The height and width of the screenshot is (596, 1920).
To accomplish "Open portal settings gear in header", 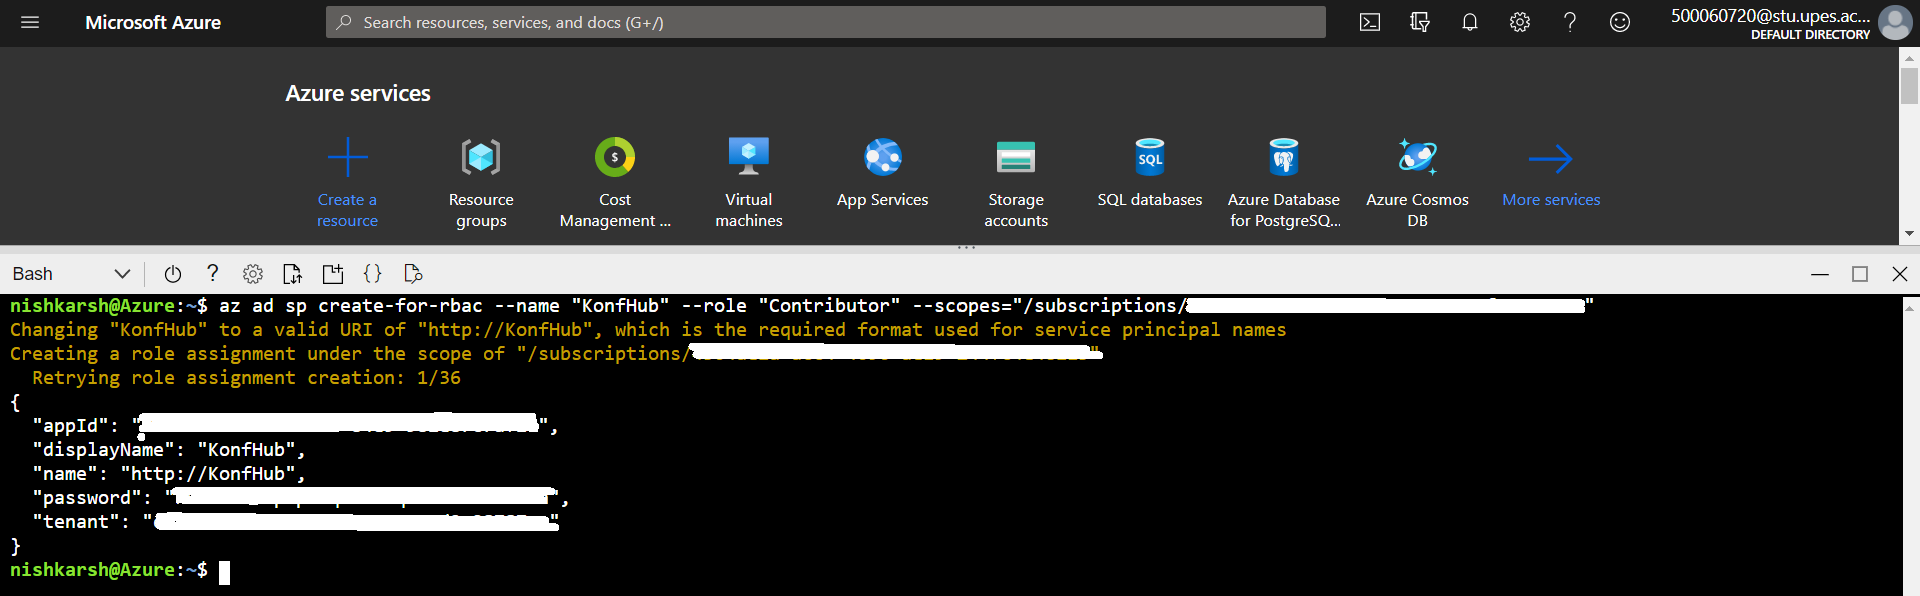I will (1520, 22).
